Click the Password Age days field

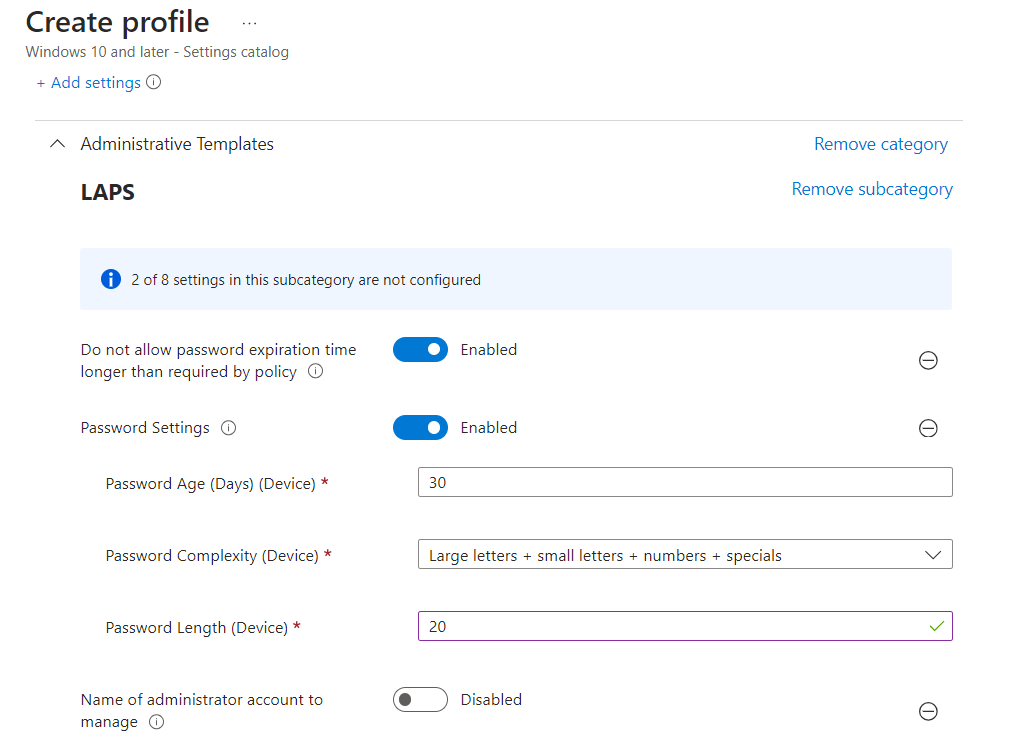685,483
